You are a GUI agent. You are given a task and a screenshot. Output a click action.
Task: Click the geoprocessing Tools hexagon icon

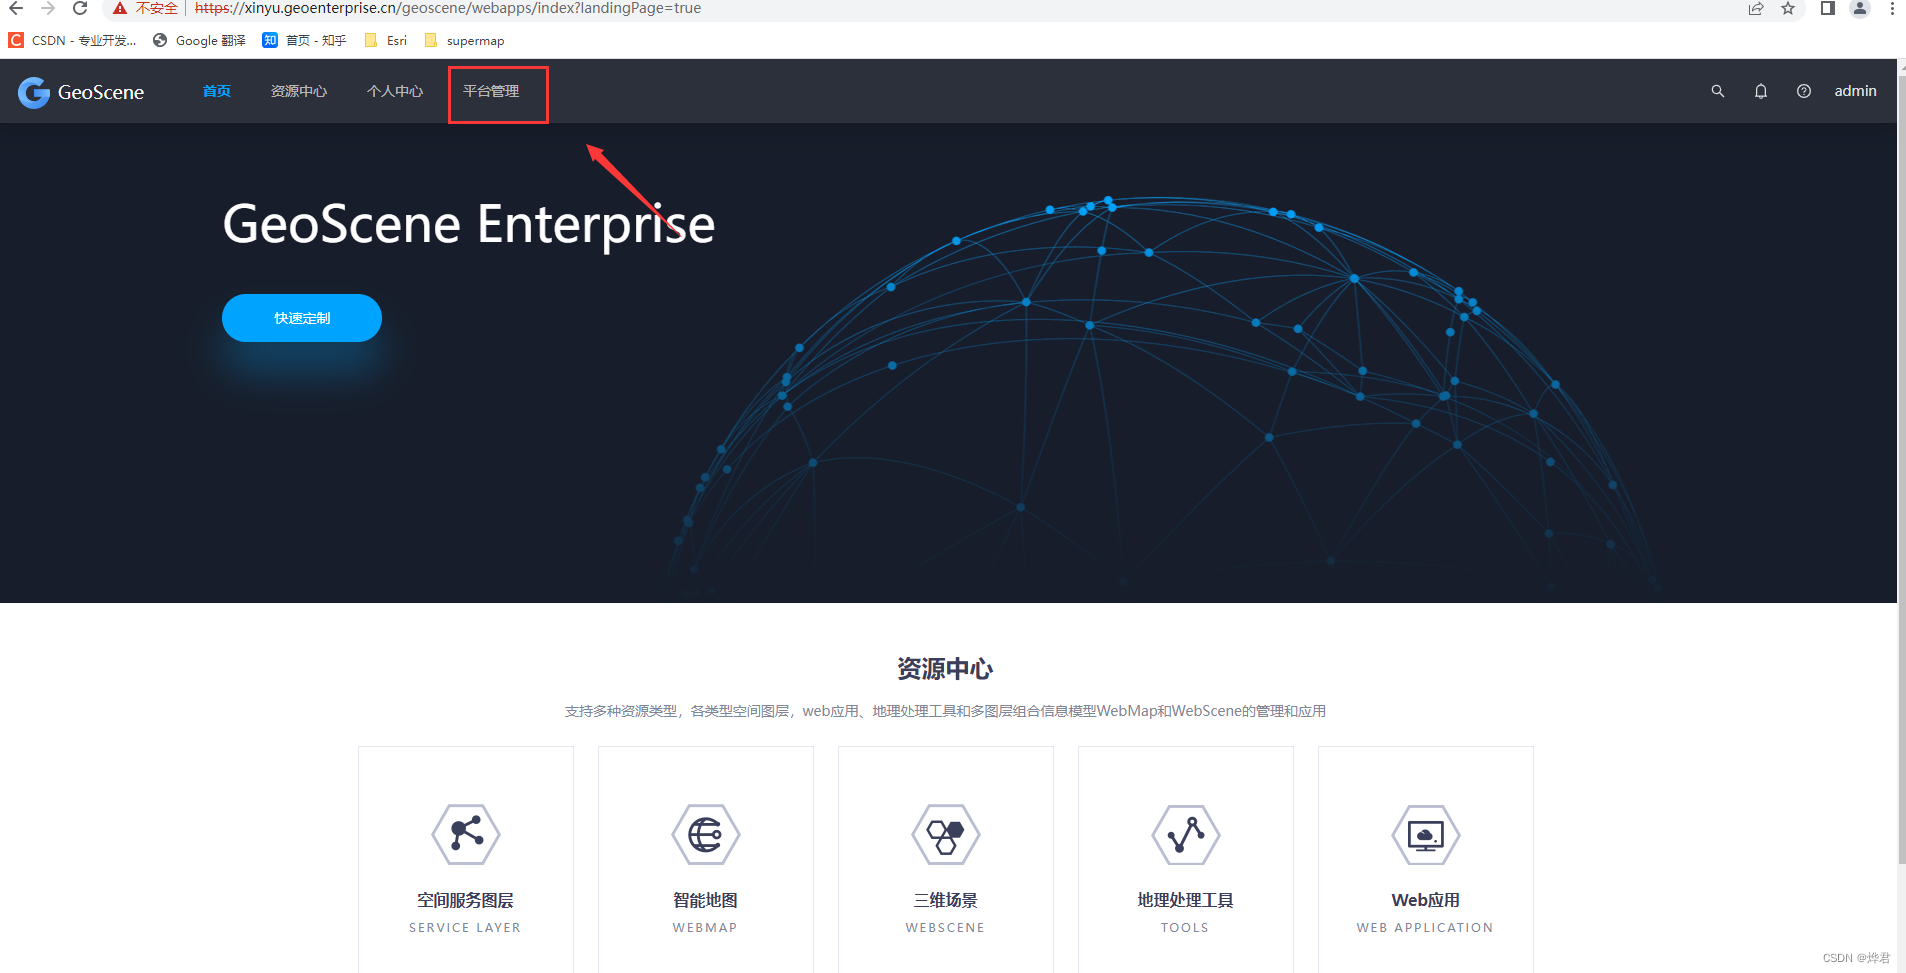click(x=1186, y=834)
